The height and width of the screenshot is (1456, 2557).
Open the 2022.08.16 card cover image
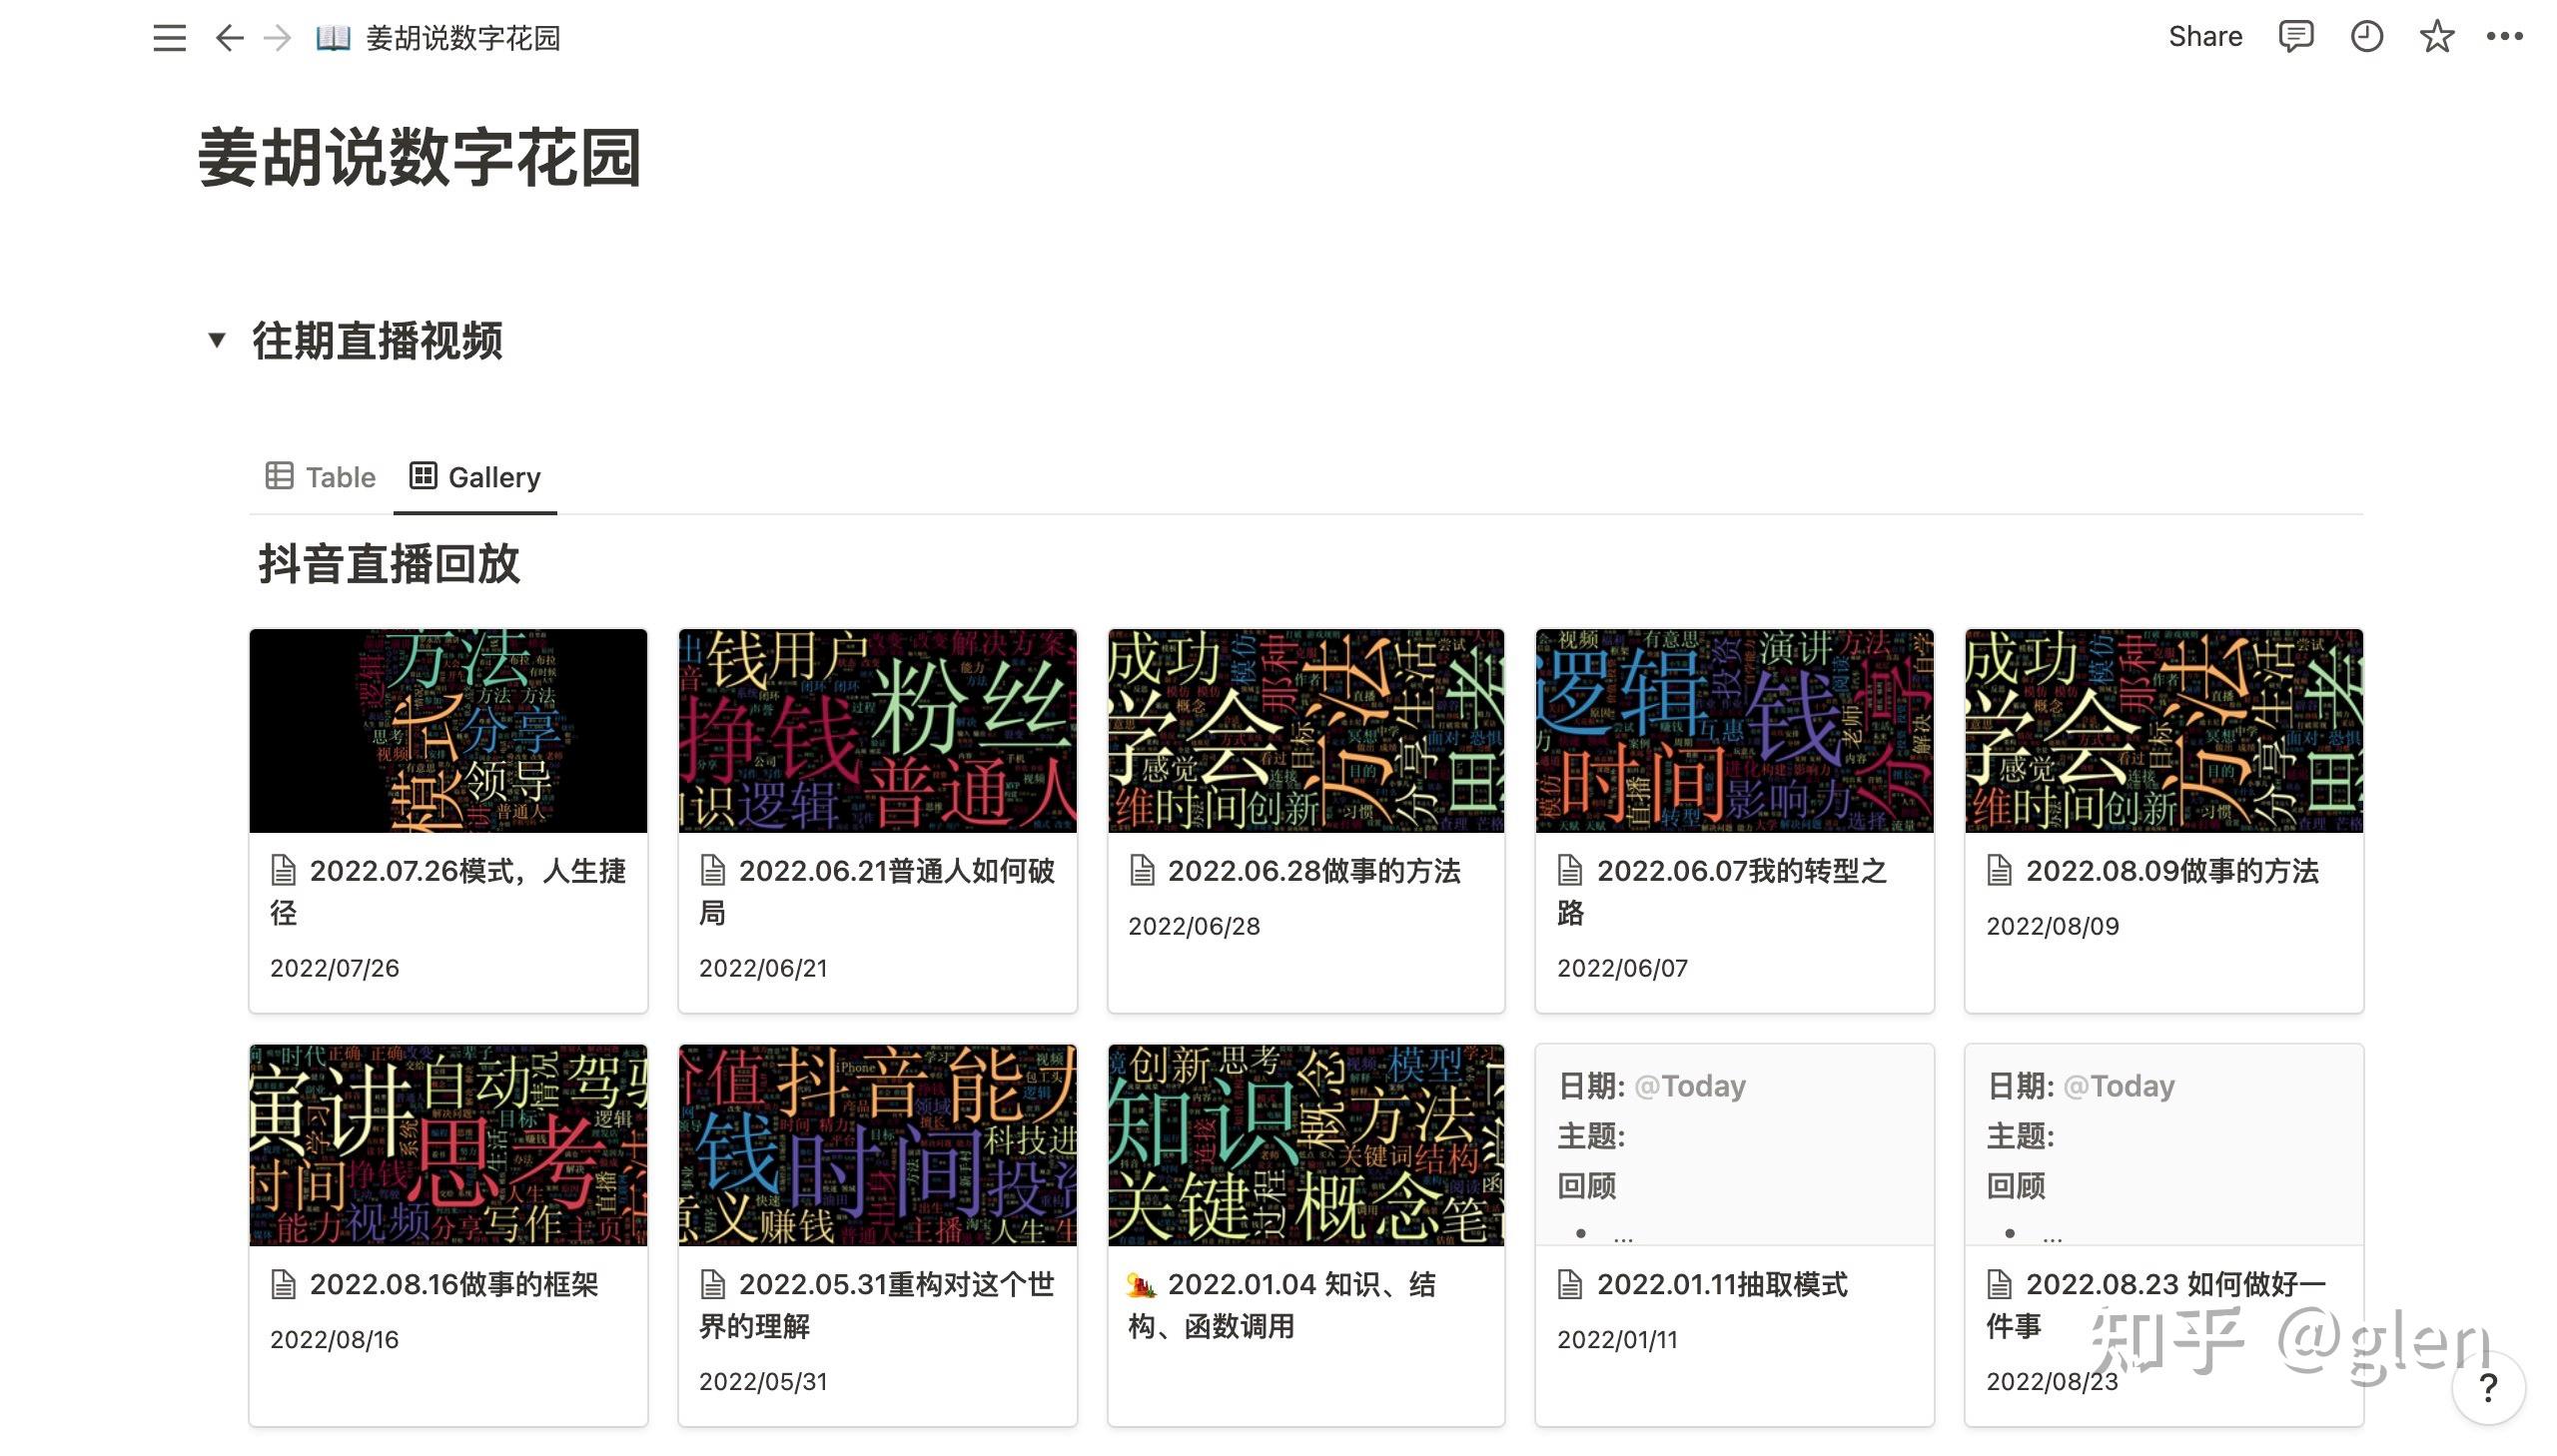tap(448, 1145)
